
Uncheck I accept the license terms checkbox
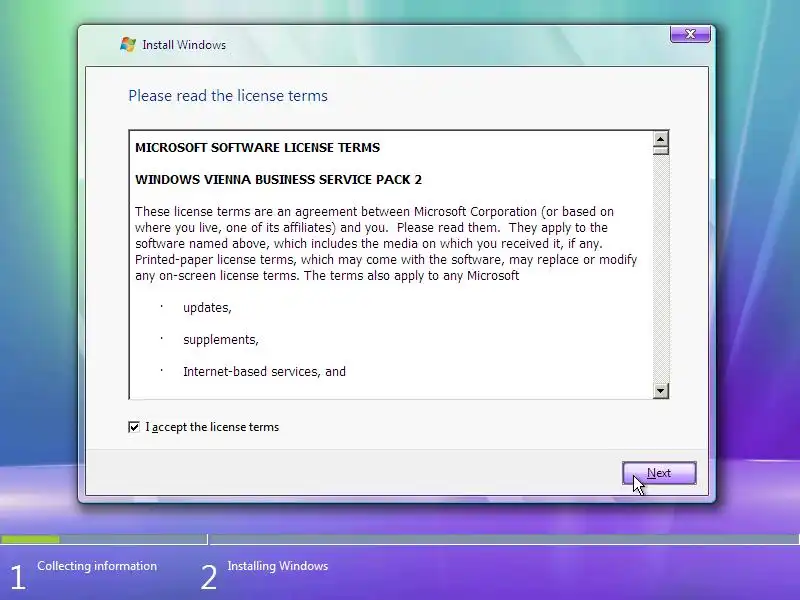pos(134,427)
